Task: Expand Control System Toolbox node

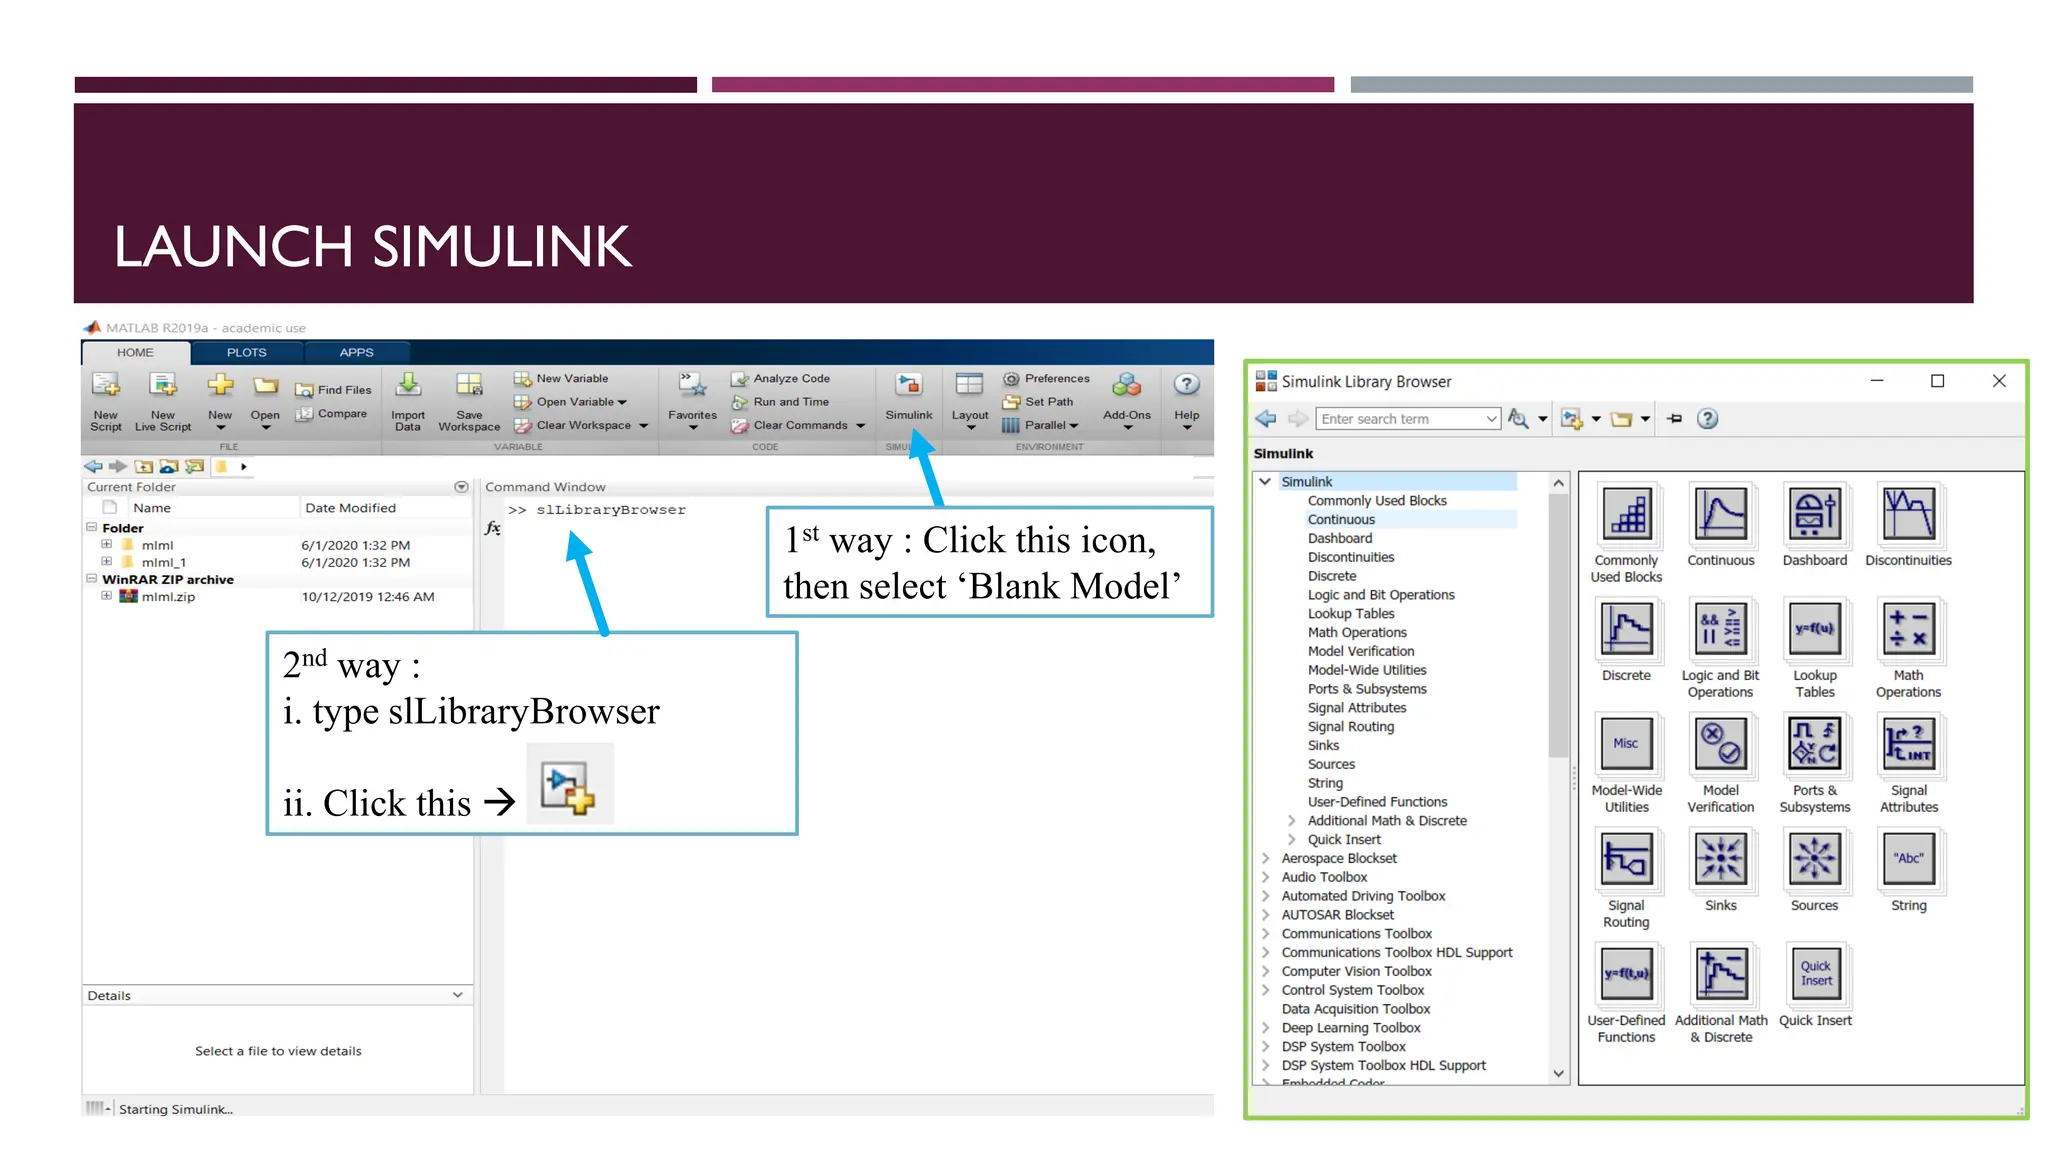Action: pyautogui.click(x=1265, y=990)
